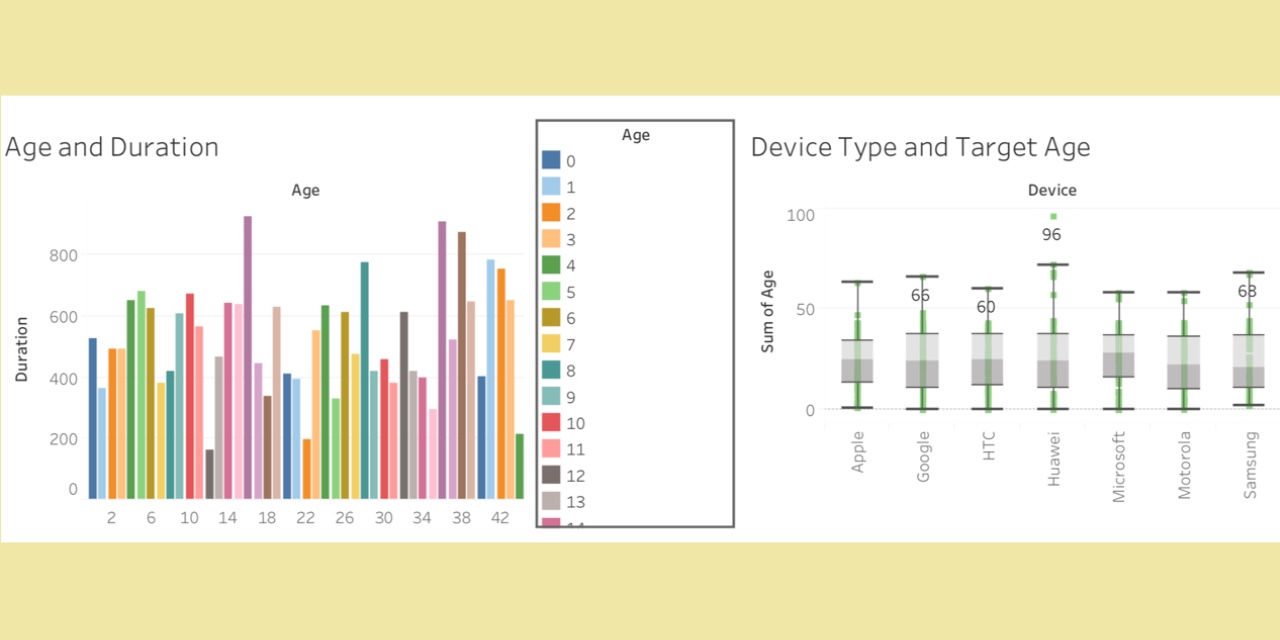The height and width of the screenshot is (640, 1280).
Task: Select the Age 10 red legend swatch
Action: [x=552, y=423]
